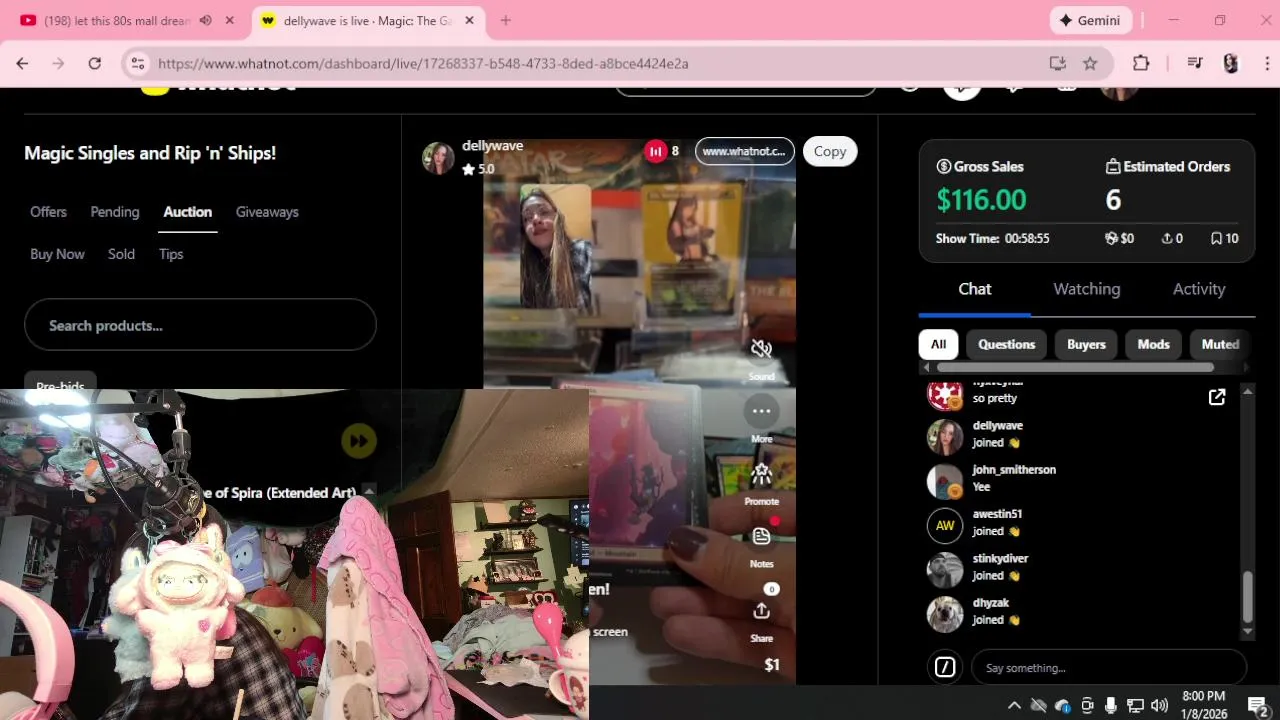Click the browser address bar URL

click(x=423, y=63)
